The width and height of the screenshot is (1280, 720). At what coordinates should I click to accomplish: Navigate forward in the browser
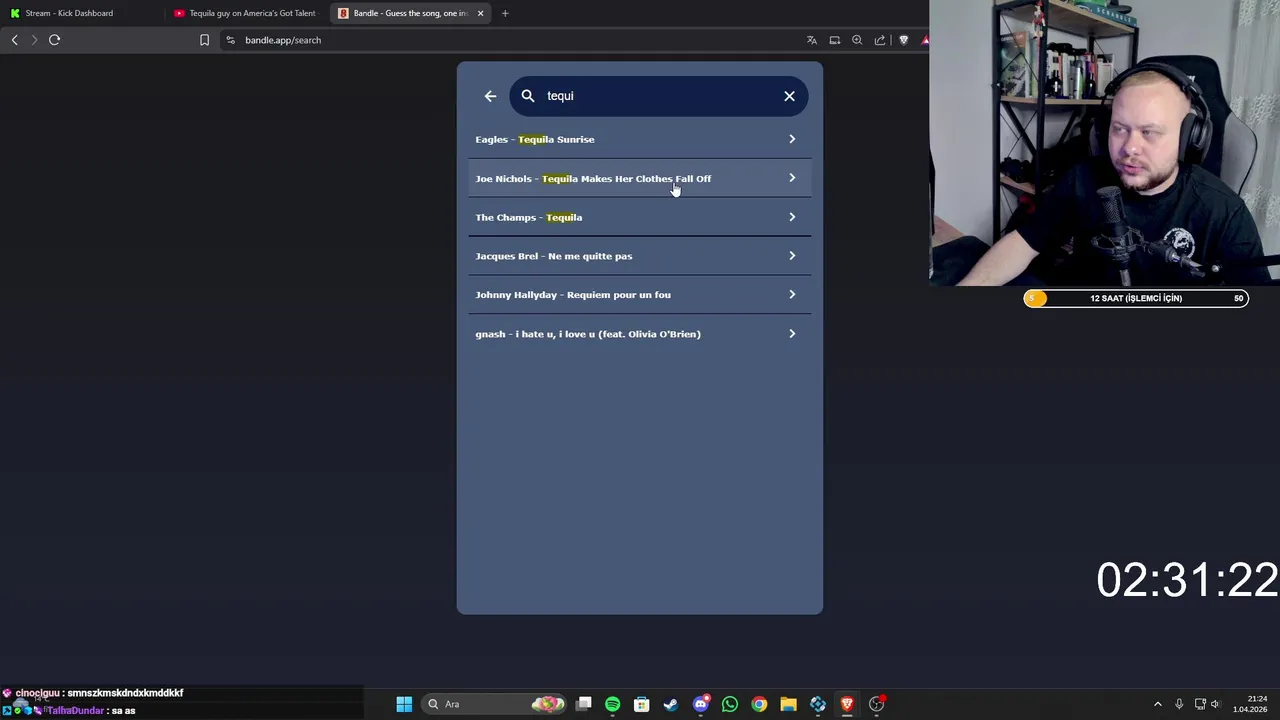34,40
